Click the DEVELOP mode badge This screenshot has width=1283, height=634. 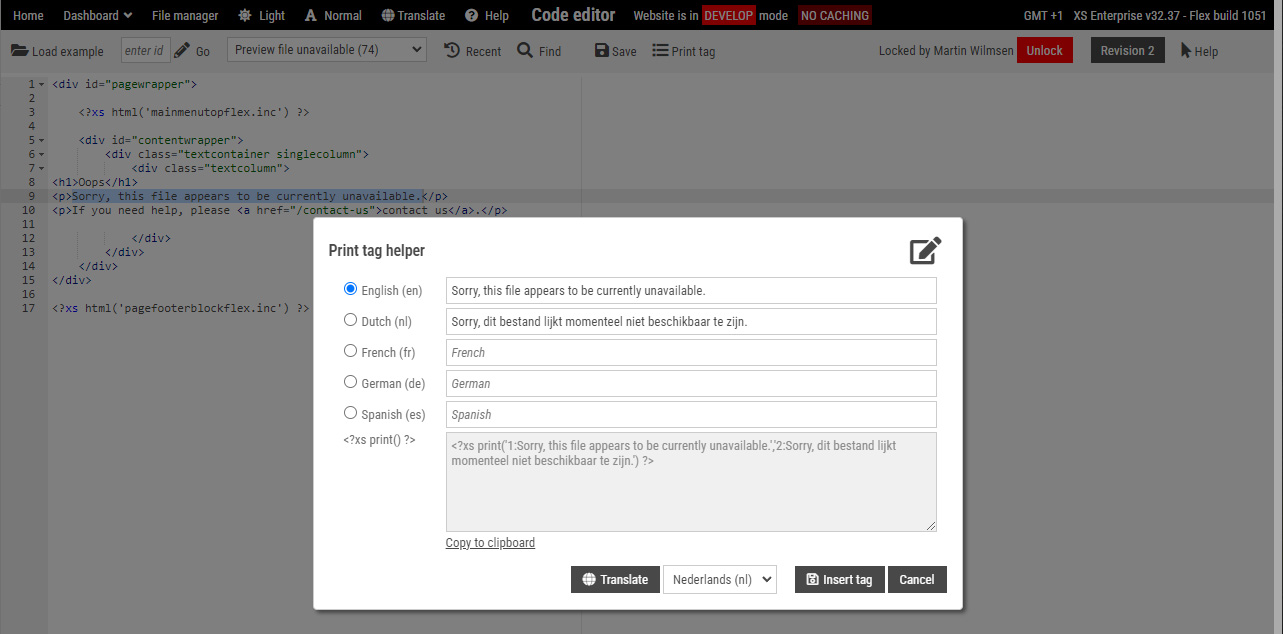click(728, 15)
